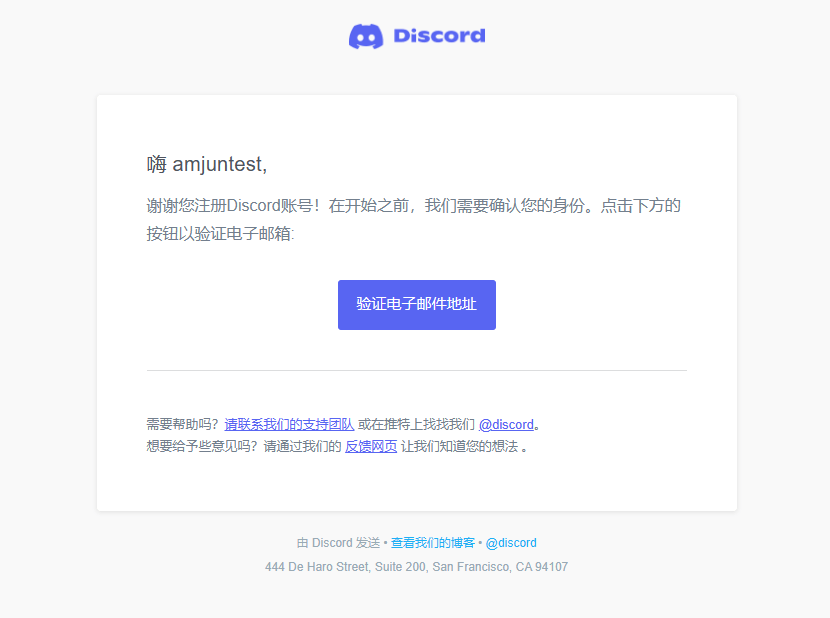Click the Discord mascot logo icon
Screen dimensions: 830x618
[365, 36]
